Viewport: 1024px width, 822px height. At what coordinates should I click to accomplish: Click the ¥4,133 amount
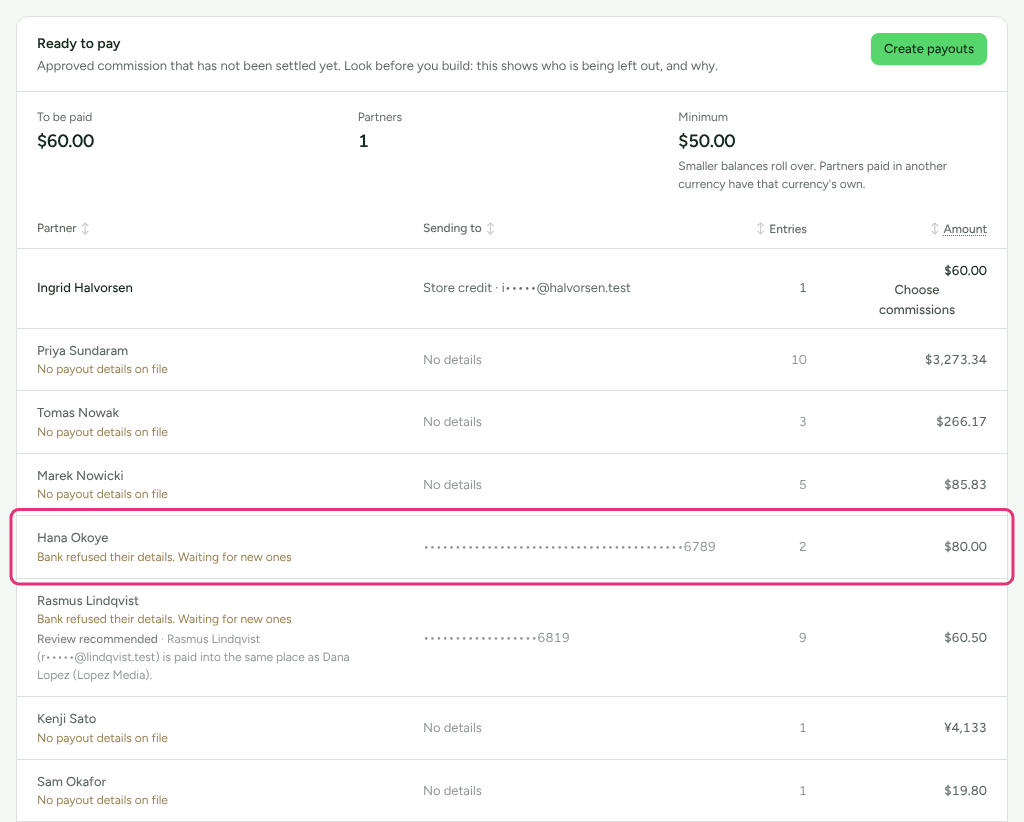(965, 727)
